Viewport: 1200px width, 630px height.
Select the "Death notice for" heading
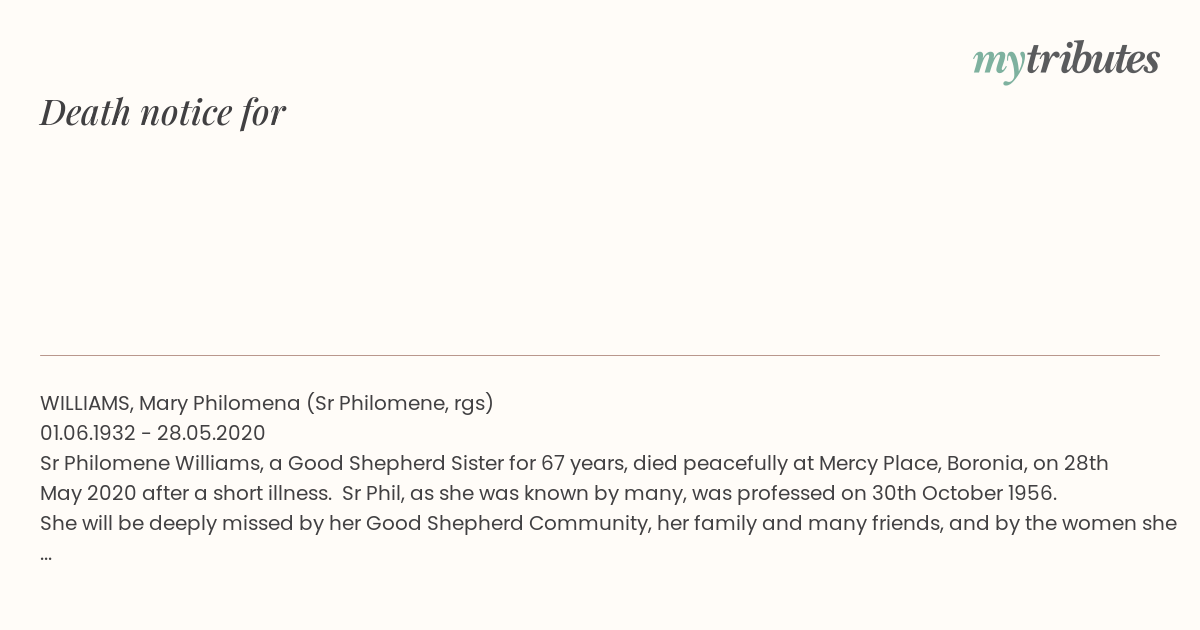point(163,112)
